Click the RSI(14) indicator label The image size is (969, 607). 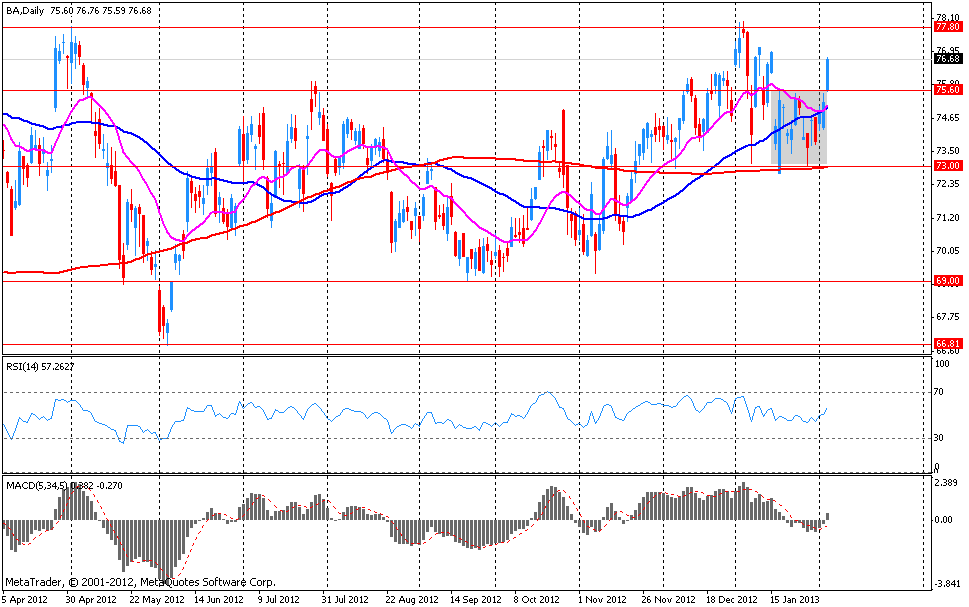[x=26, y=365]
